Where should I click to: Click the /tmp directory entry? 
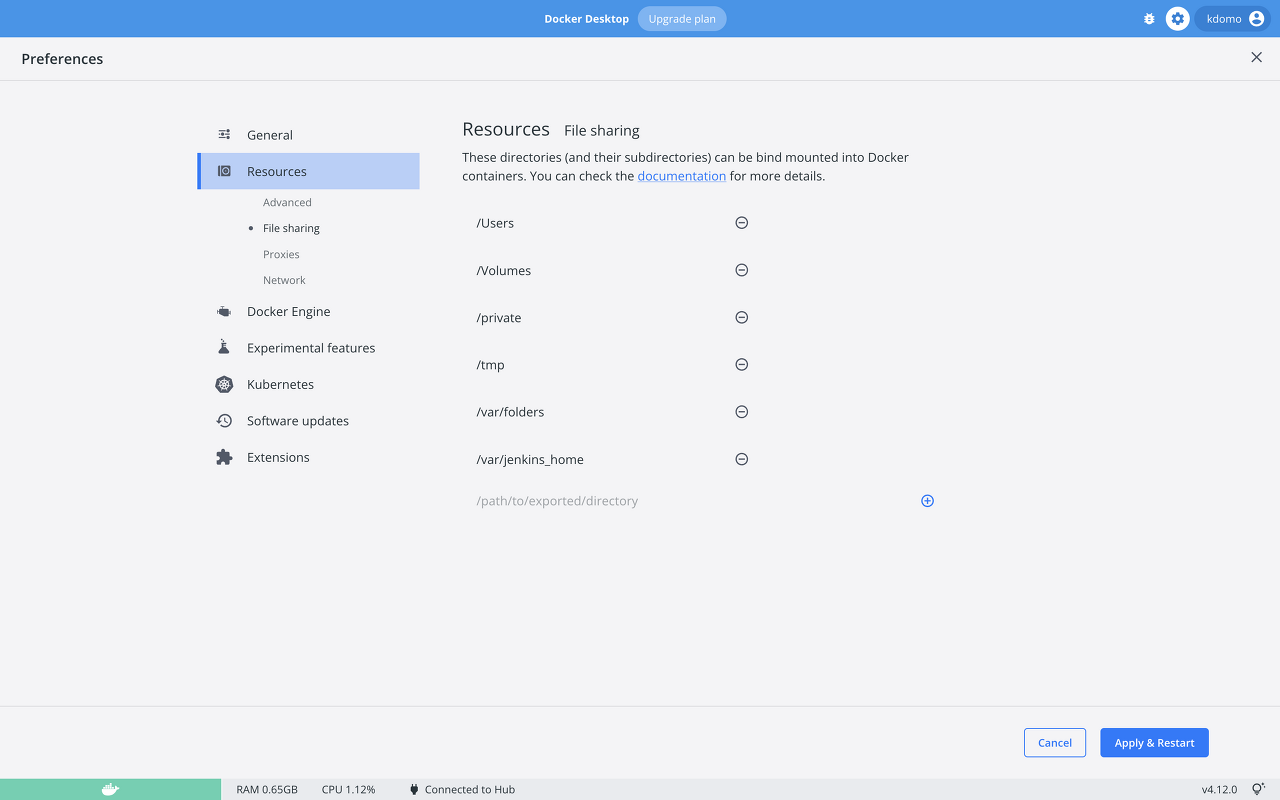[x=491, y=365]
